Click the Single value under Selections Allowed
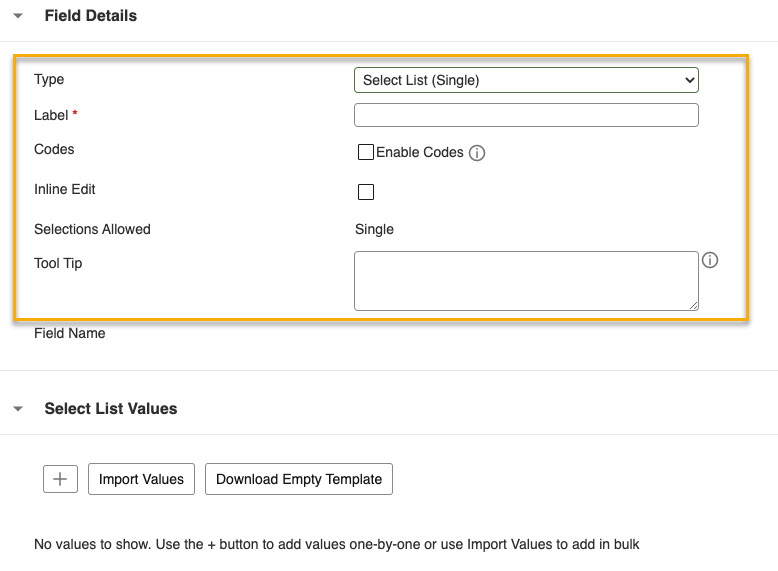The height and width of the screenshot is (571, 778). [x=374, y=229]
